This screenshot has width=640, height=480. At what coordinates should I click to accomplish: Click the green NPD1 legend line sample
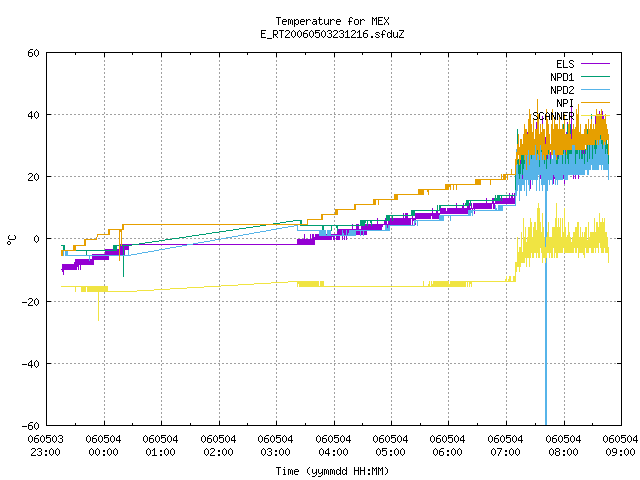(x=595, y=76)
